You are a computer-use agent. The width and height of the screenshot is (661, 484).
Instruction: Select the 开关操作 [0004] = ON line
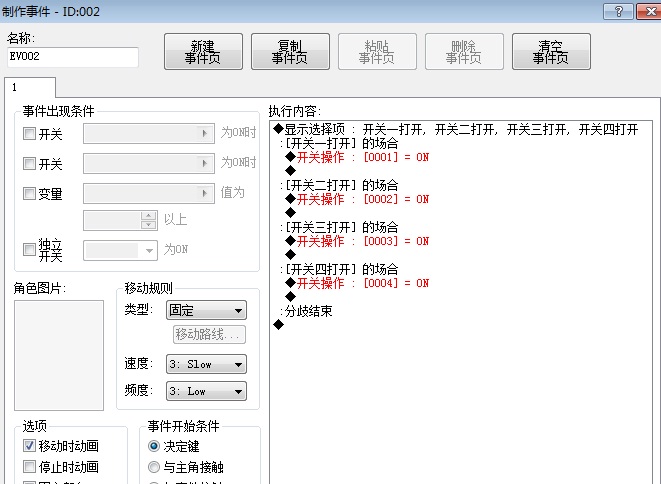coord(357,283)
